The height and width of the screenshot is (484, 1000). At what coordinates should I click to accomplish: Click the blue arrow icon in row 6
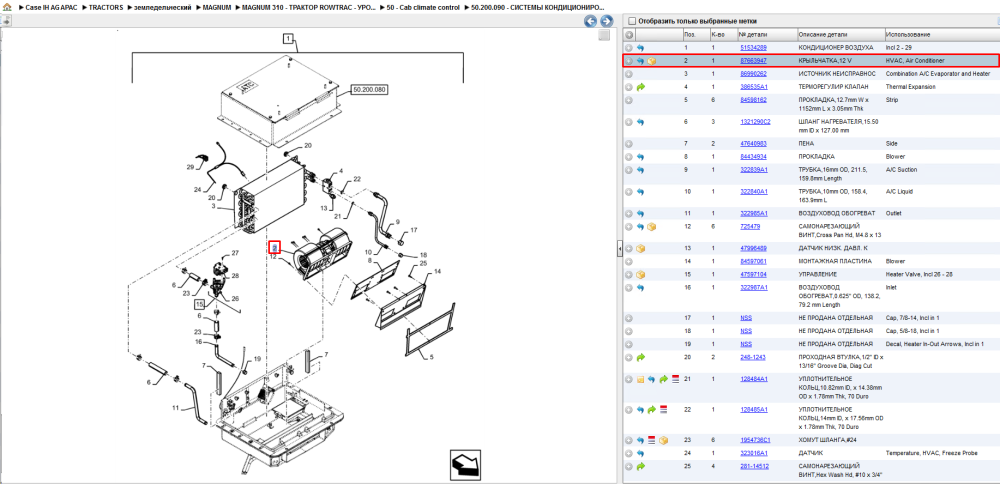(x=640, y=122)
